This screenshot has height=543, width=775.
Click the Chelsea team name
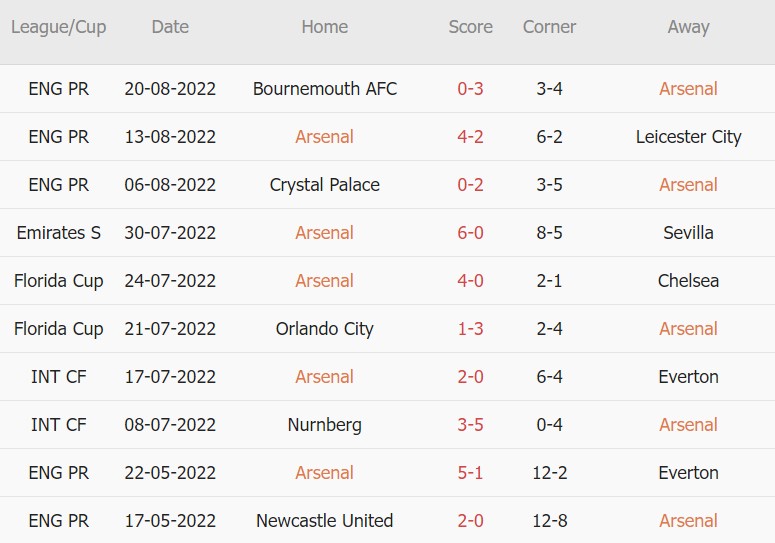[688, 281]
